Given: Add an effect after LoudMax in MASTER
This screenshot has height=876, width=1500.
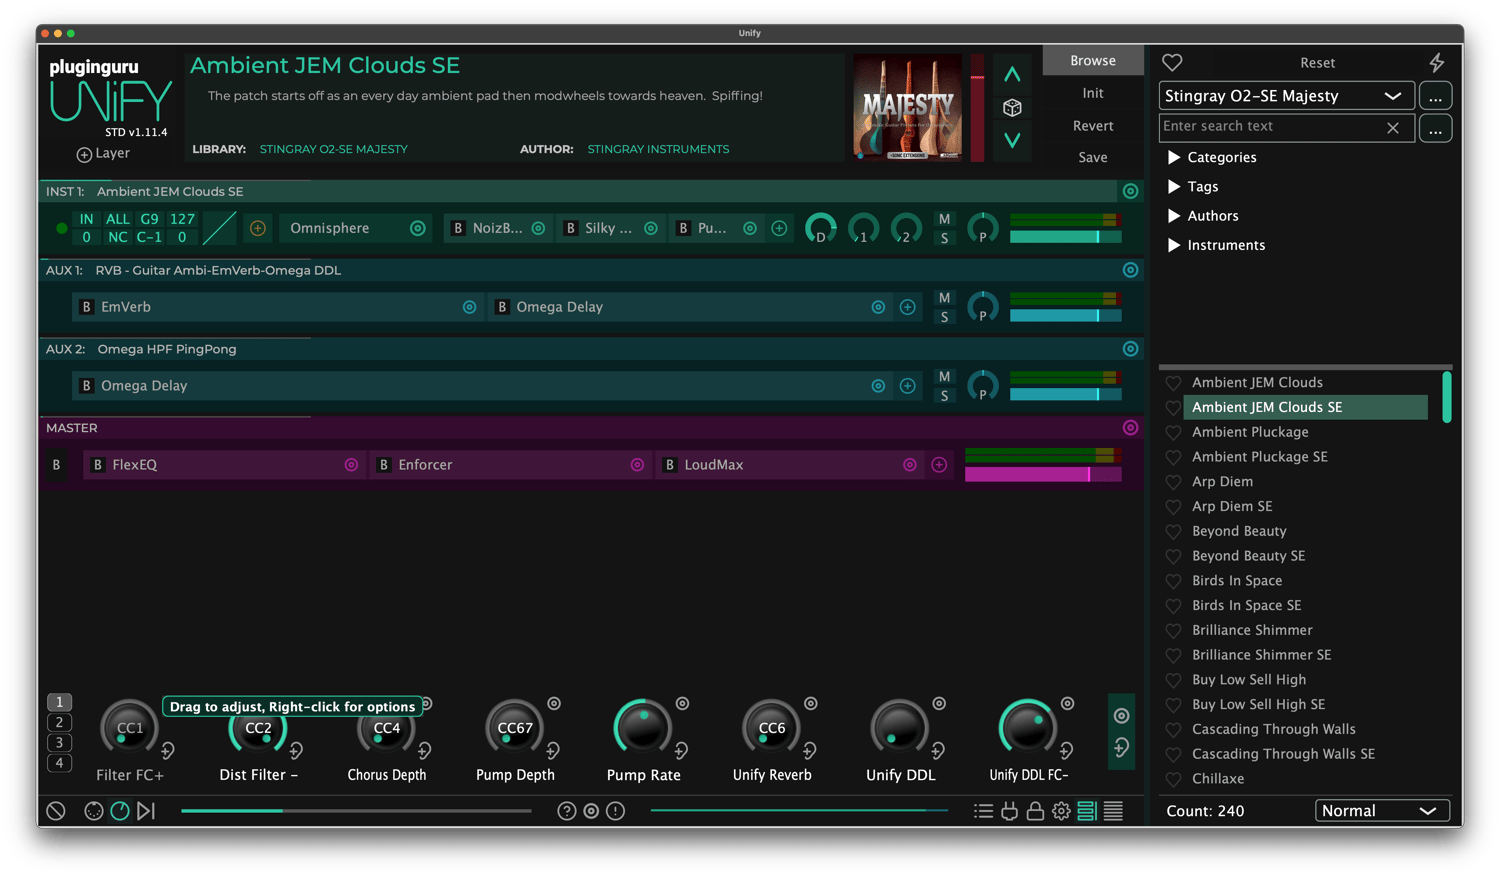Looking at the screenshot, I should pyautogui.click(x=939, y=465).
